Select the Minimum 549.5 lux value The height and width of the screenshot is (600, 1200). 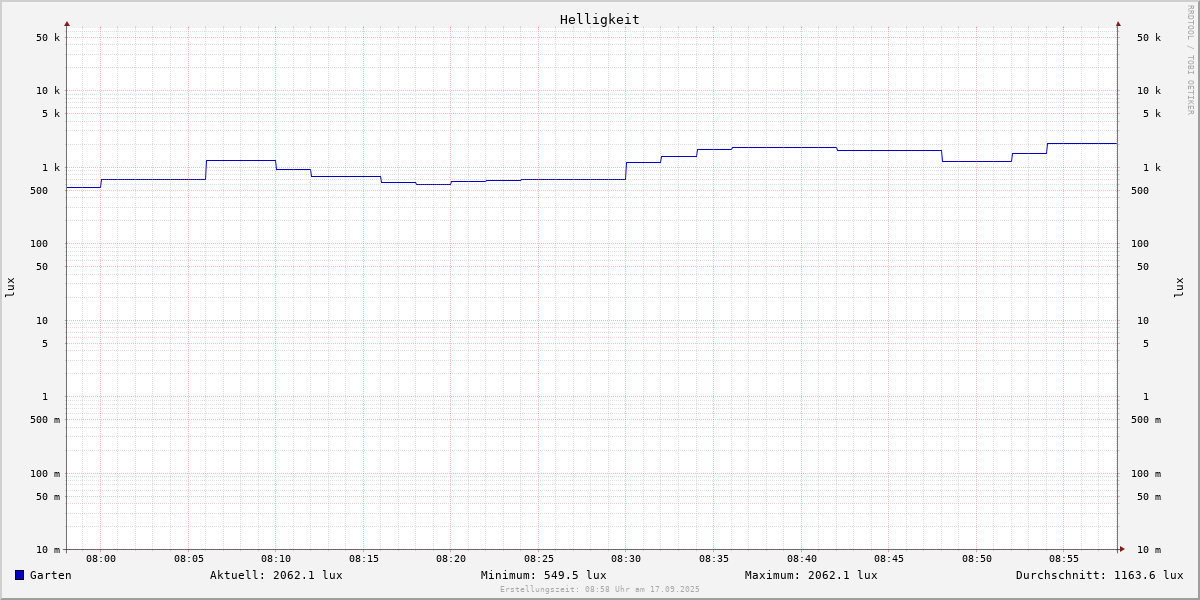click(x=543, y=575)
